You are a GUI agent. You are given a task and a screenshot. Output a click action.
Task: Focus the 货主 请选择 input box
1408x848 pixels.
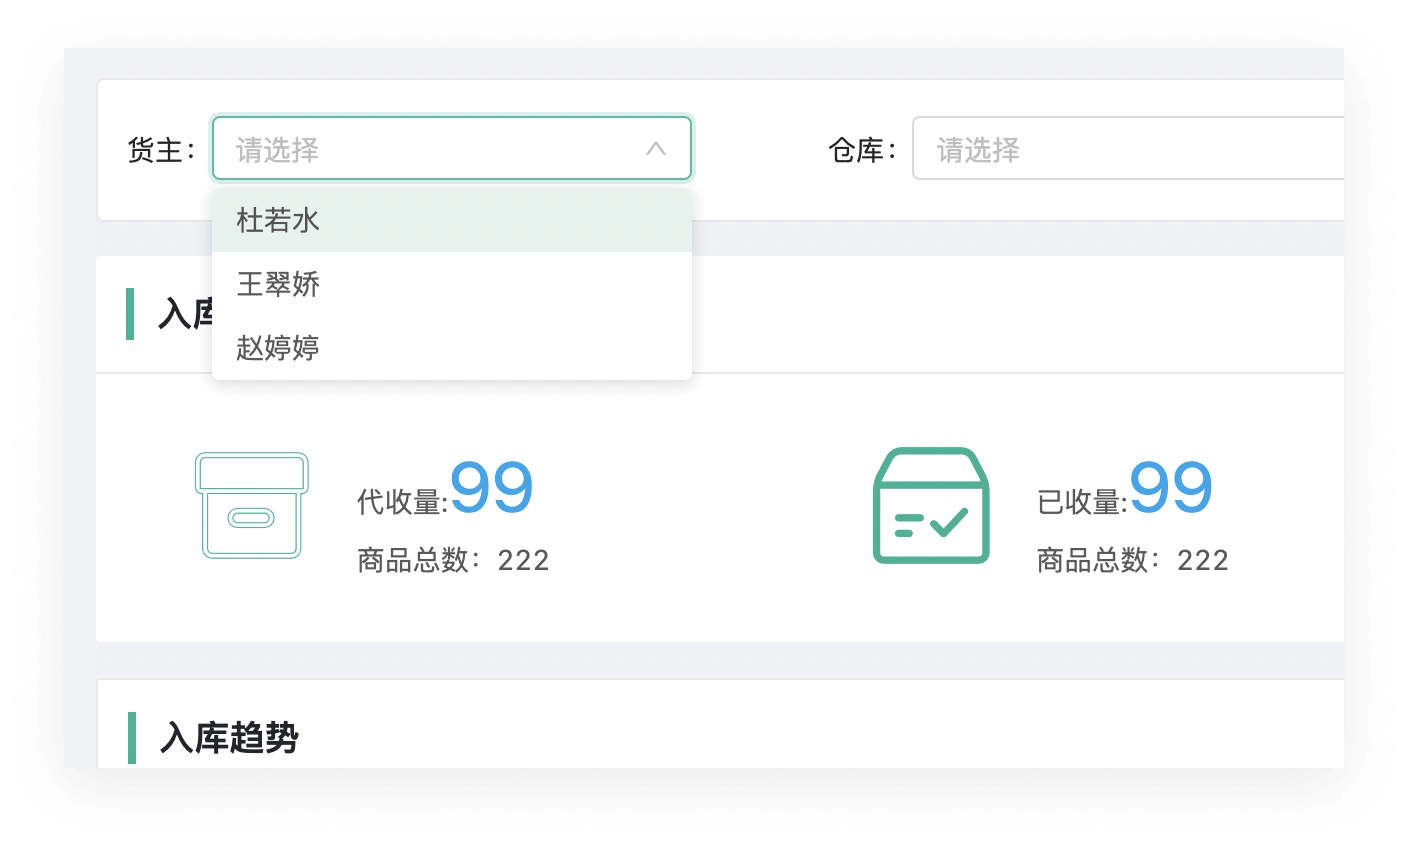(x=452, y=149)
